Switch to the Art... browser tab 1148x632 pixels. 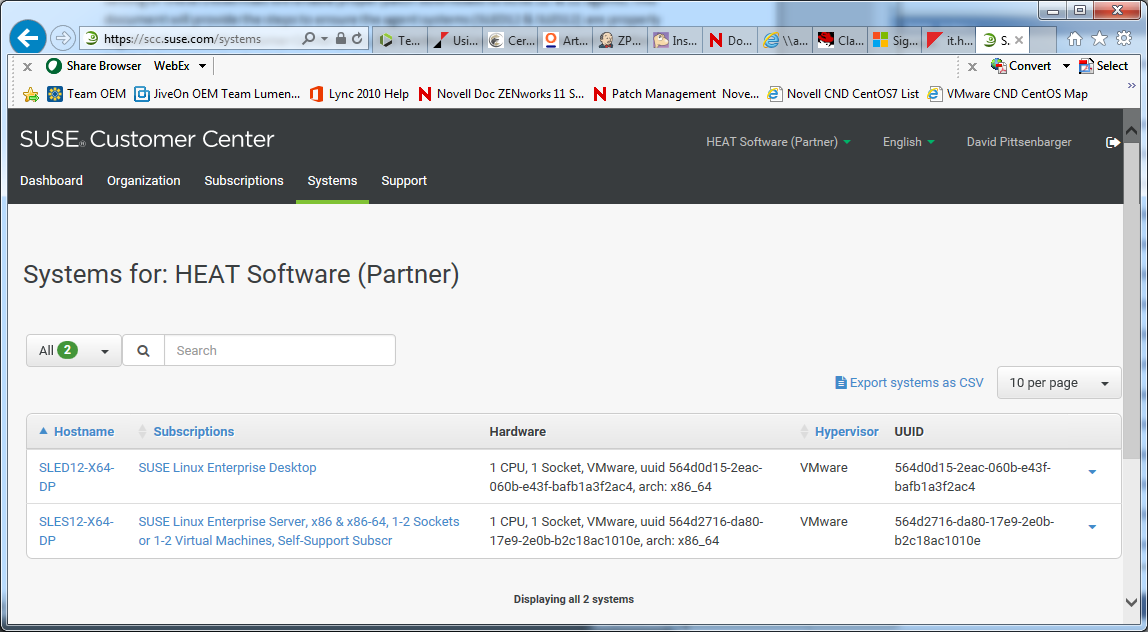click(x=565, y=40)
